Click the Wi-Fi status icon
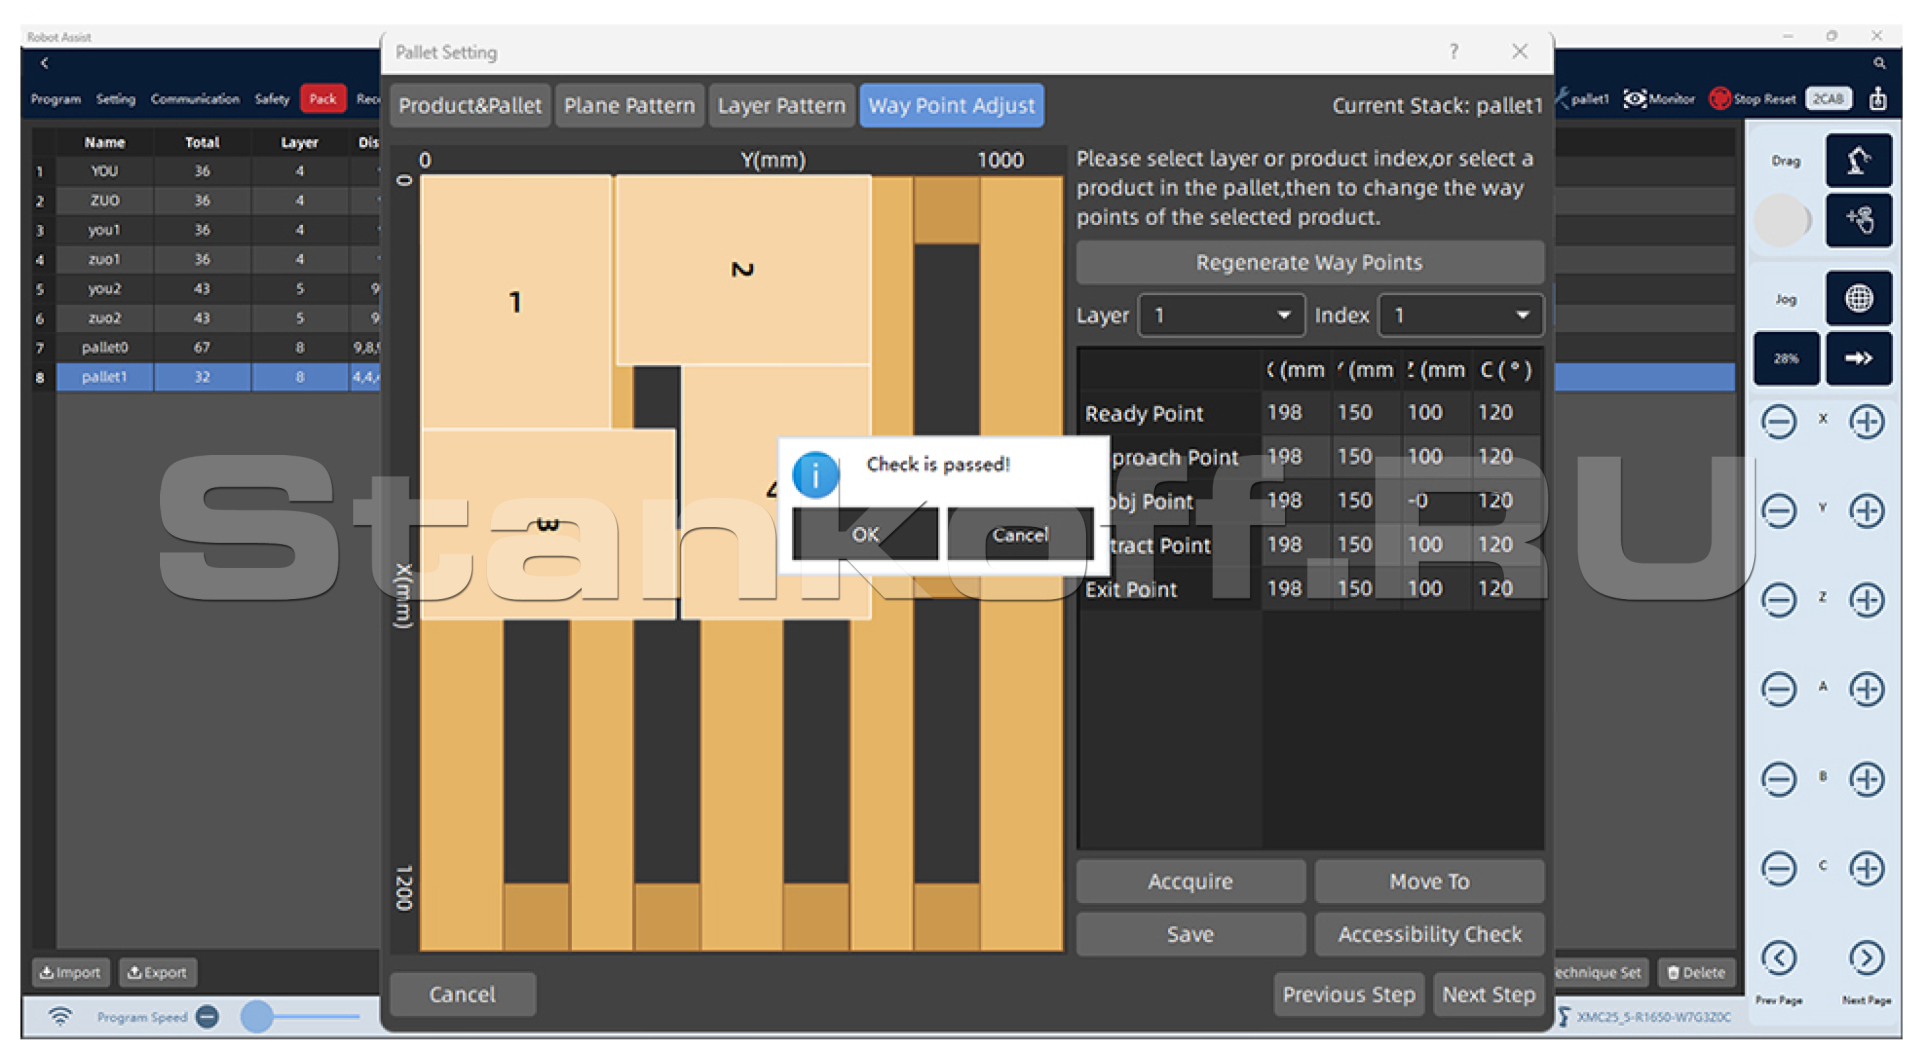The height and width of the screenshot is (1061, 1920). coord(60,1017)
